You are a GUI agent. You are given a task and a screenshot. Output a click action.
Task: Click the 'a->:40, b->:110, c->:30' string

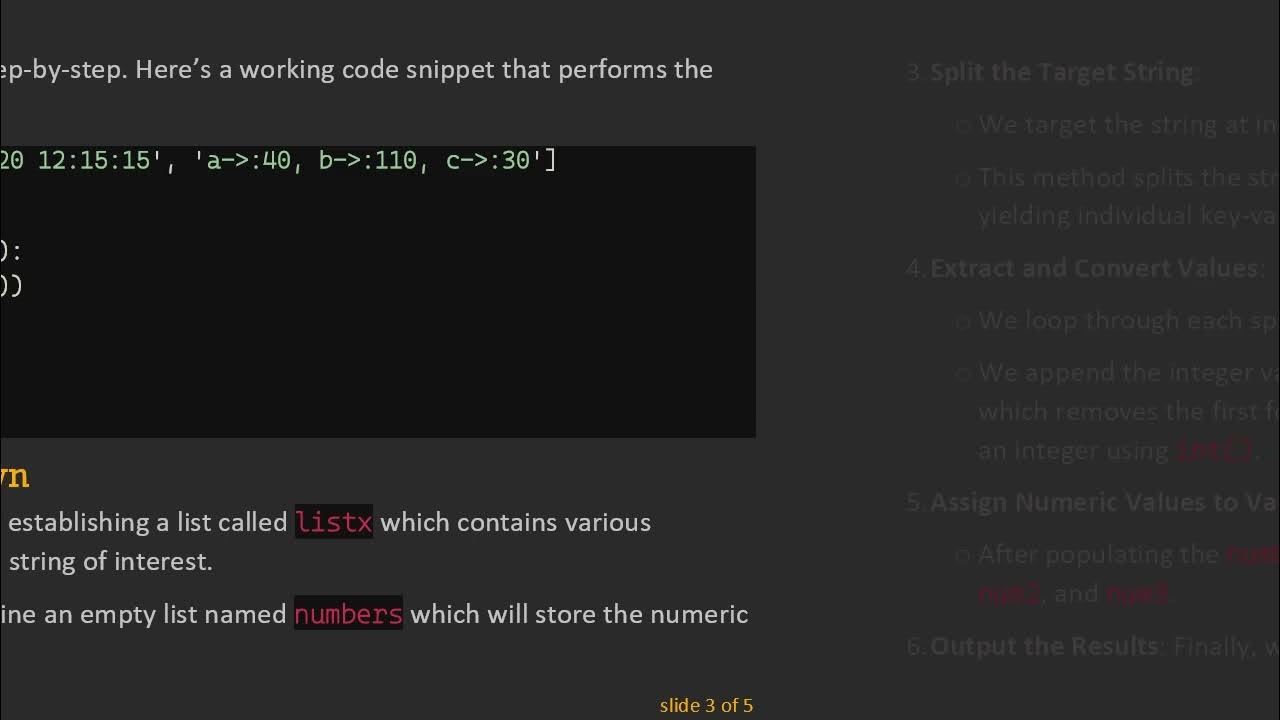point(368,160)
